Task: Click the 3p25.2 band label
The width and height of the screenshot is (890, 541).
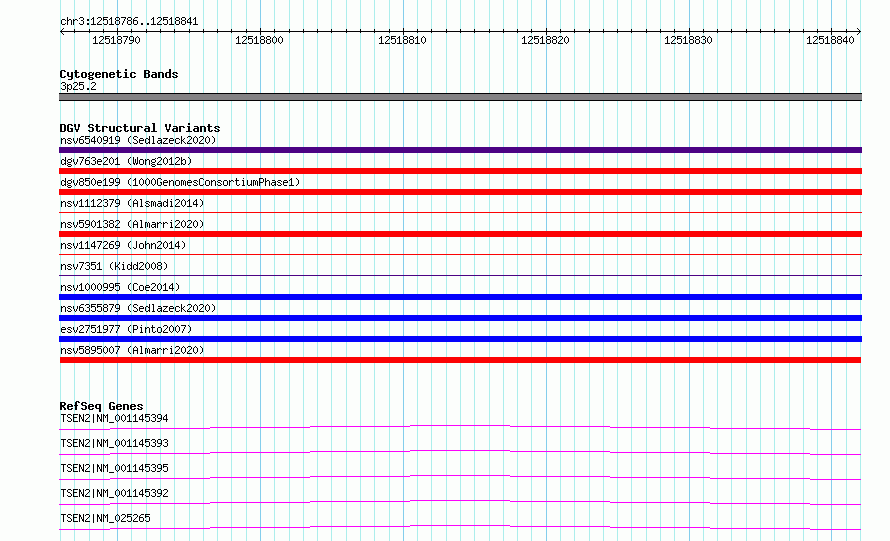Action: pos(78,86)
